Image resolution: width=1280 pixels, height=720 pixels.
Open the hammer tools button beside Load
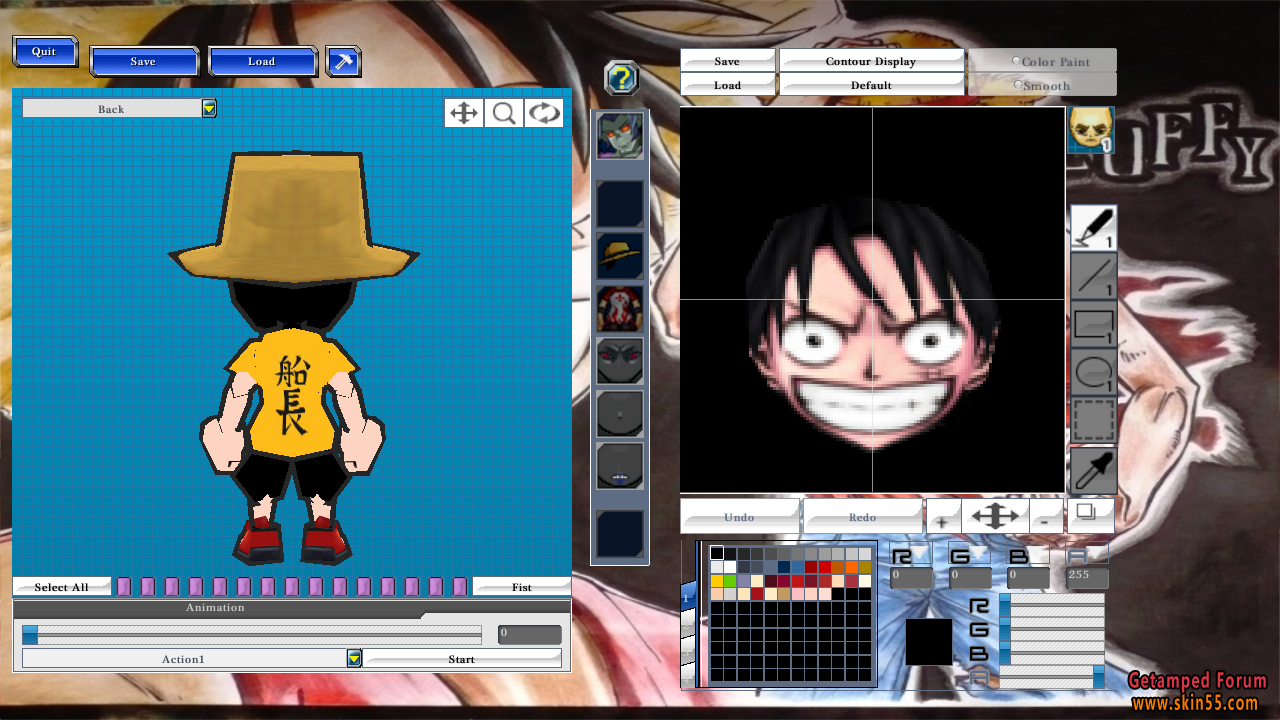pos(343,61)
